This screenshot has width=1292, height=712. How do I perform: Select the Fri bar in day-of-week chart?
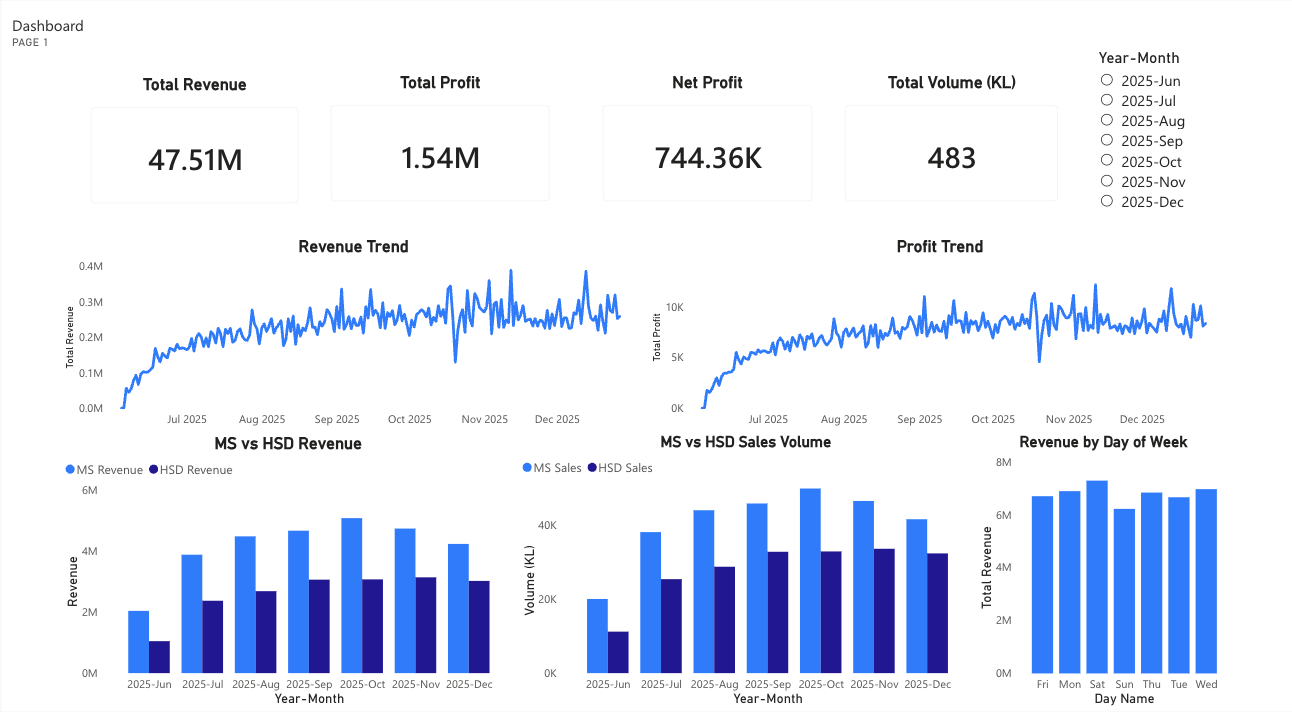[1042, 584]
